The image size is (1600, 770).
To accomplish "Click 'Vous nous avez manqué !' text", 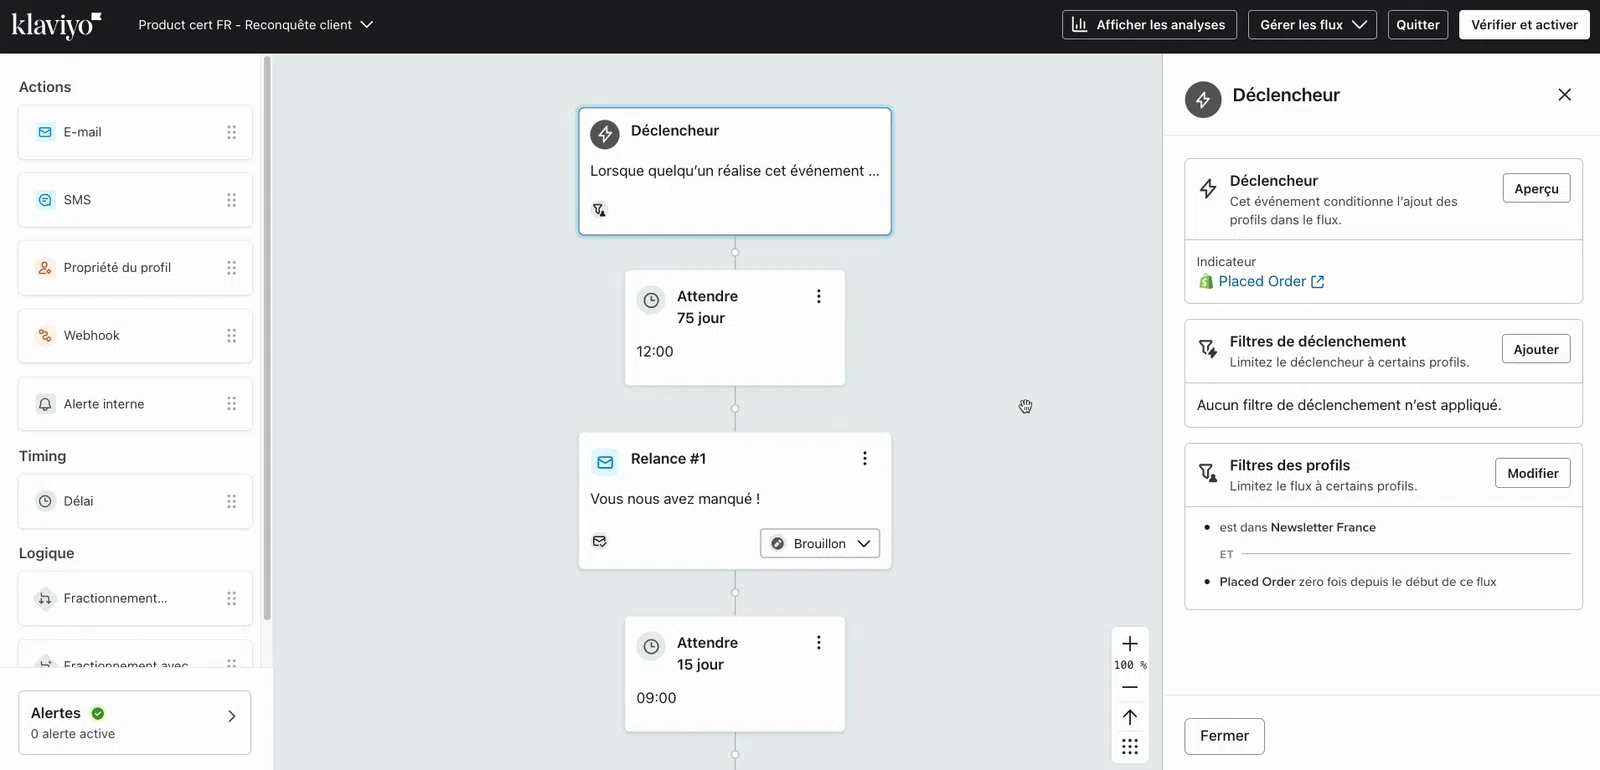I will (x=675, y=499).
